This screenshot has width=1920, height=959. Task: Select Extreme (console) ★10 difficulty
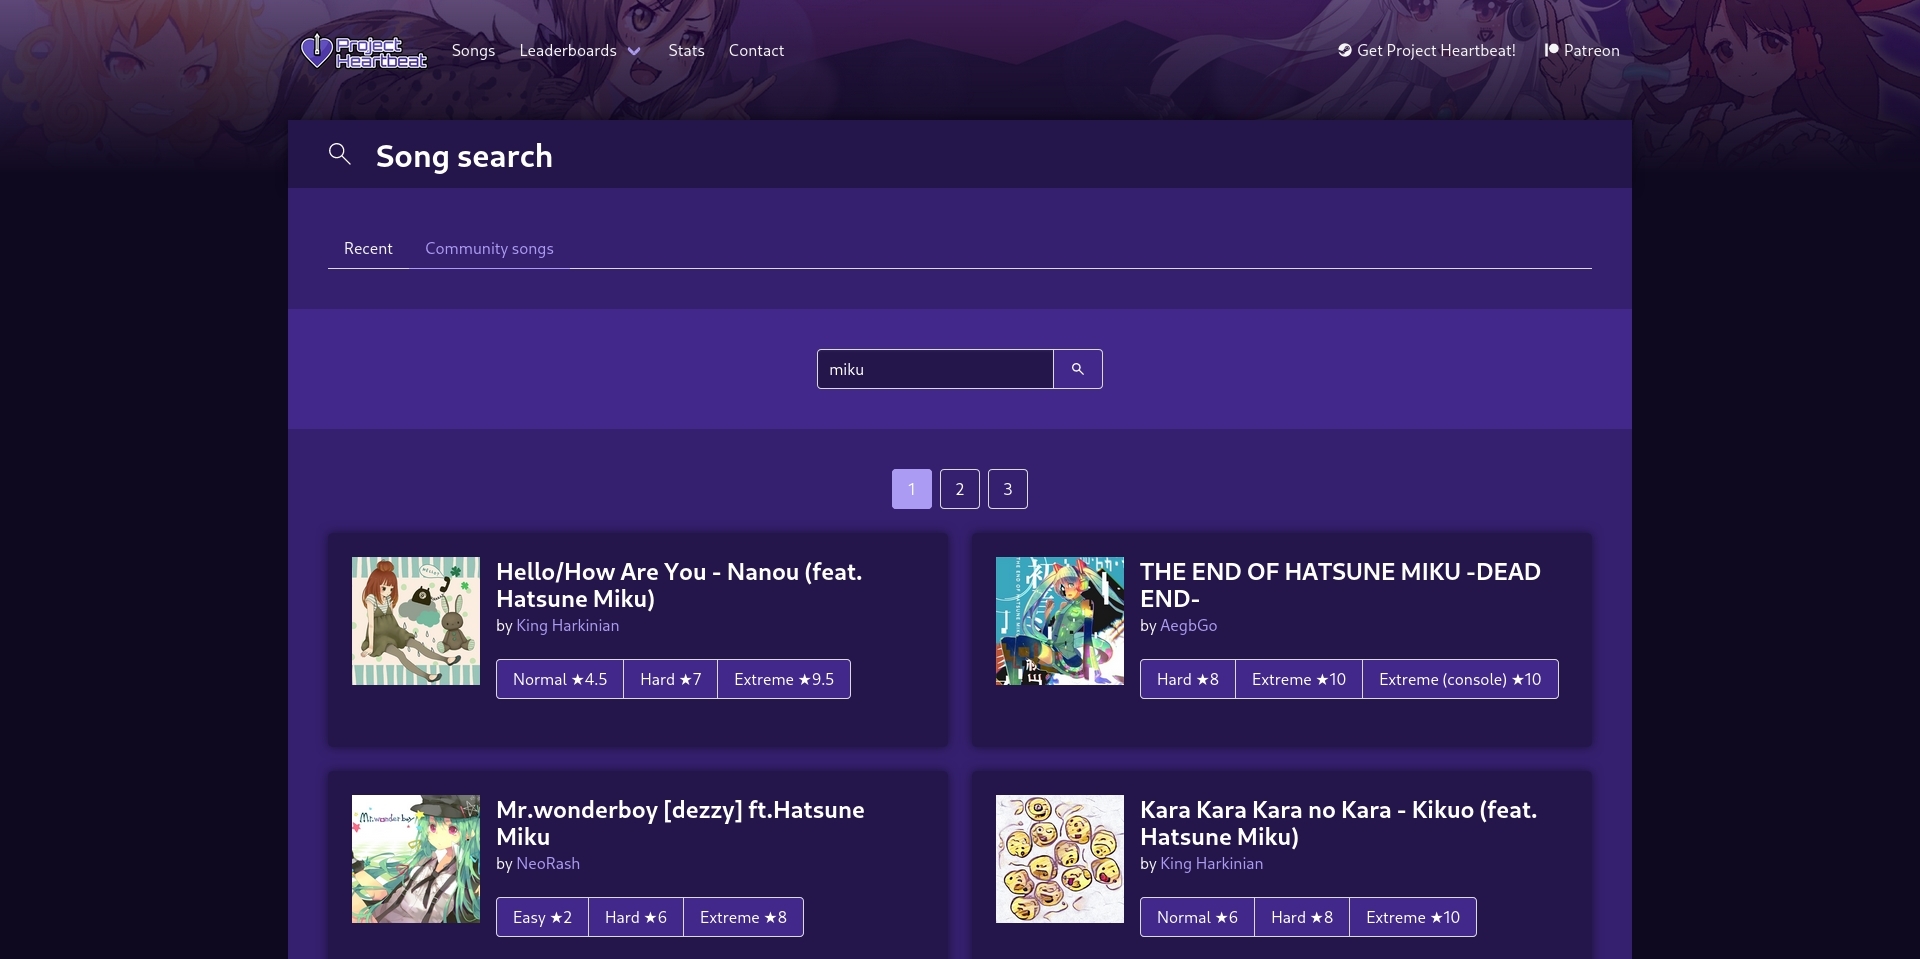pos(1460,679)
